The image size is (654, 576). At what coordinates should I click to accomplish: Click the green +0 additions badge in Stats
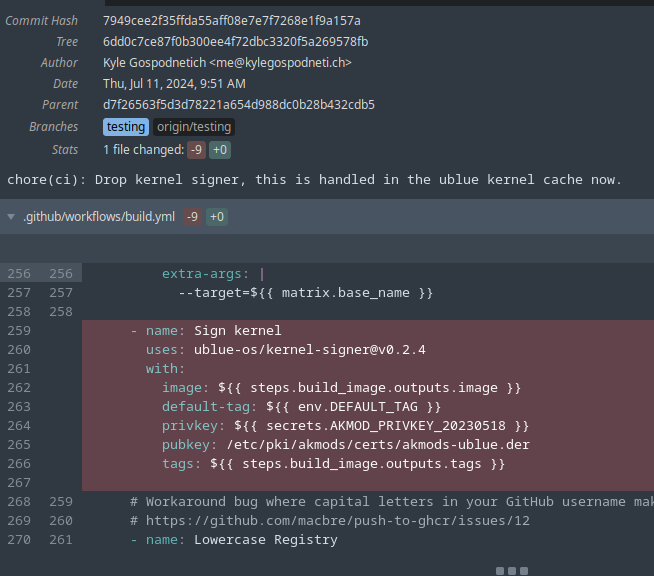tap(220, 150)
